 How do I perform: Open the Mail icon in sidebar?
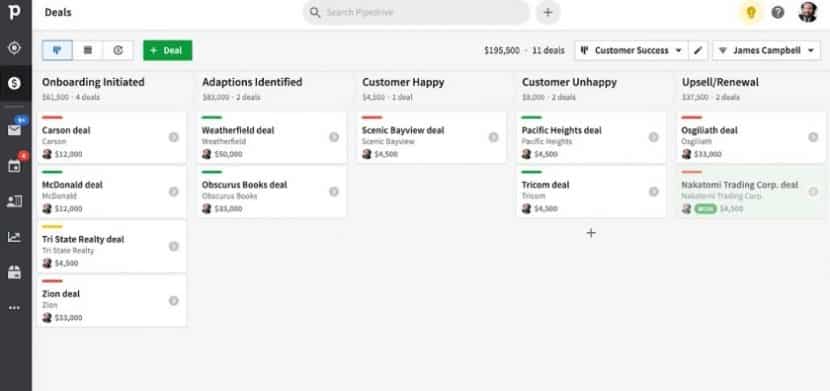(x=14, y=130)
